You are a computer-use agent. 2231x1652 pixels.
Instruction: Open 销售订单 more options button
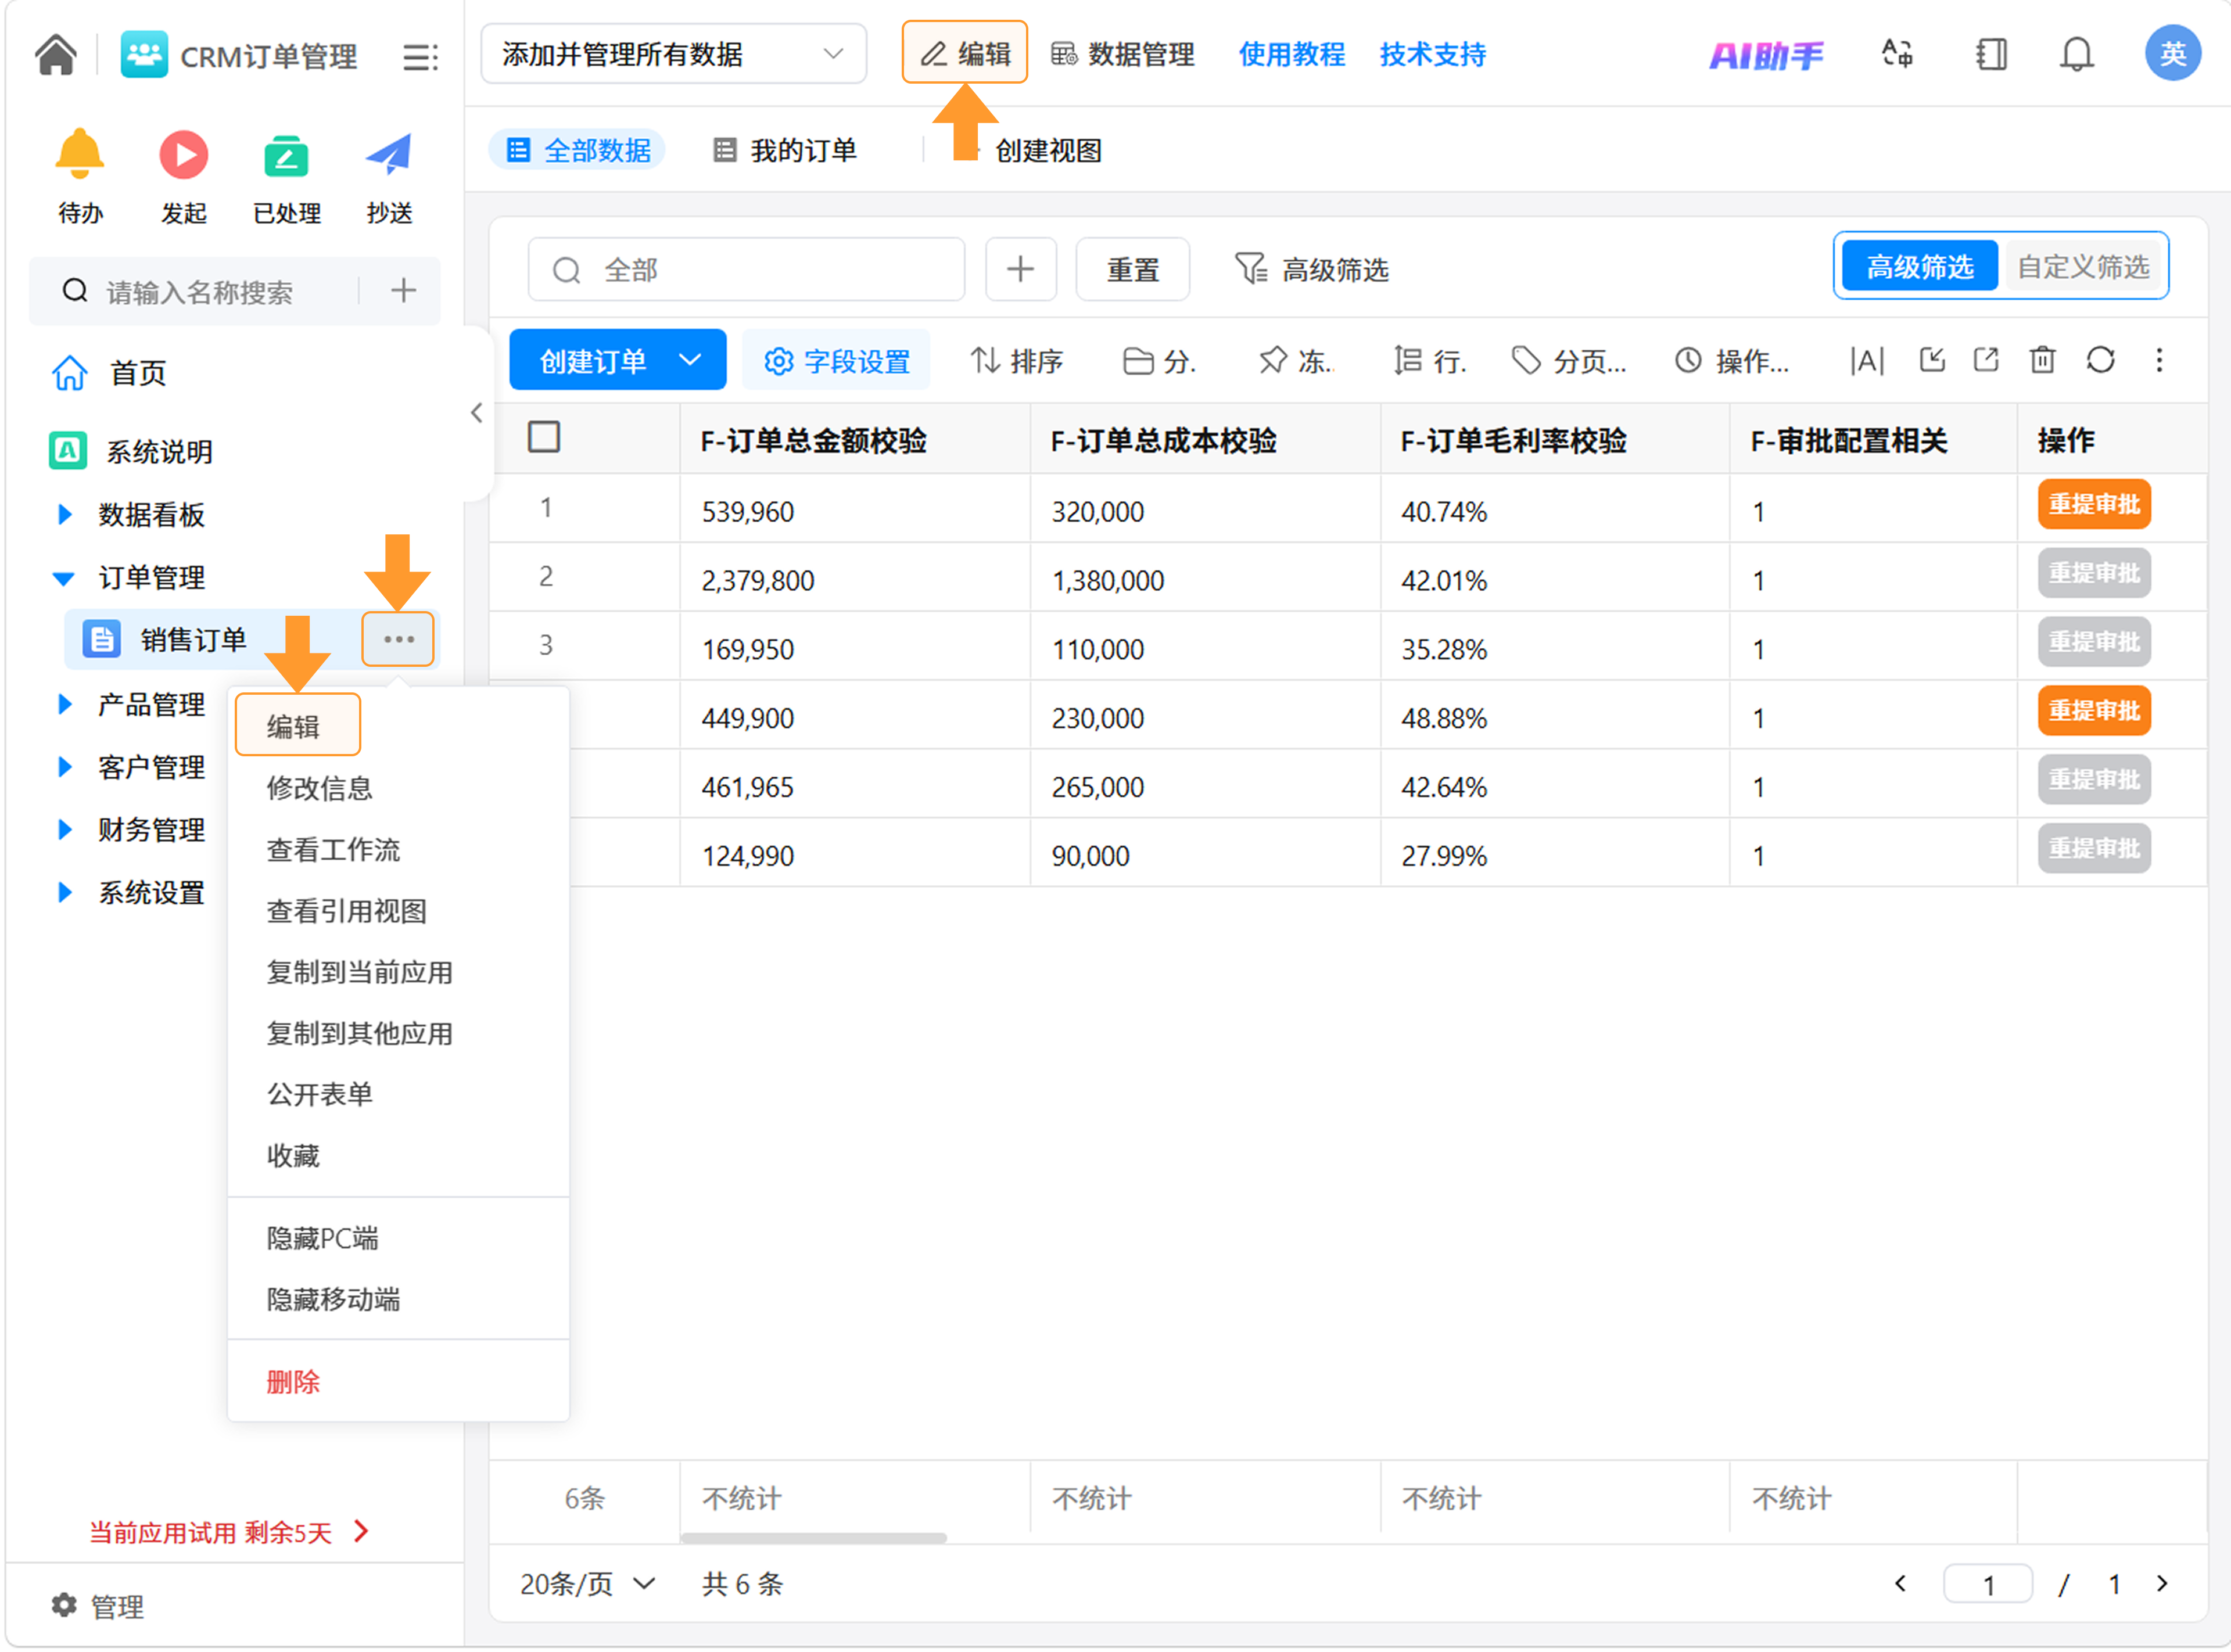tap(398, 639)
